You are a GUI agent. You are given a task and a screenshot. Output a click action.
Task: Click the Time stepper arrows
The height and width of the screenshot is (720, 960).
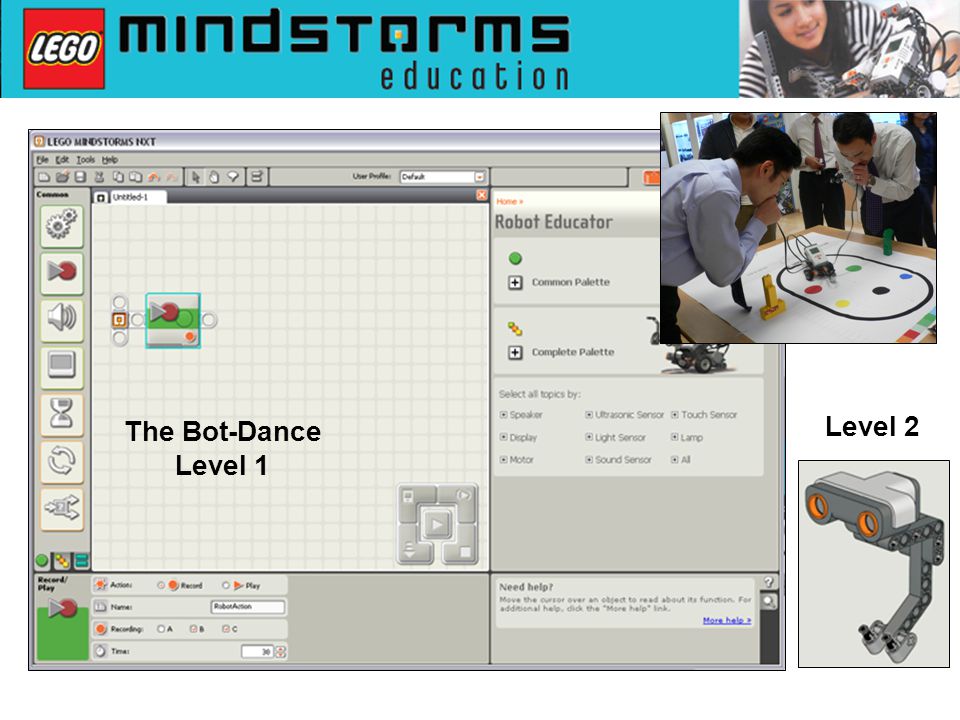tap(281, 652)
